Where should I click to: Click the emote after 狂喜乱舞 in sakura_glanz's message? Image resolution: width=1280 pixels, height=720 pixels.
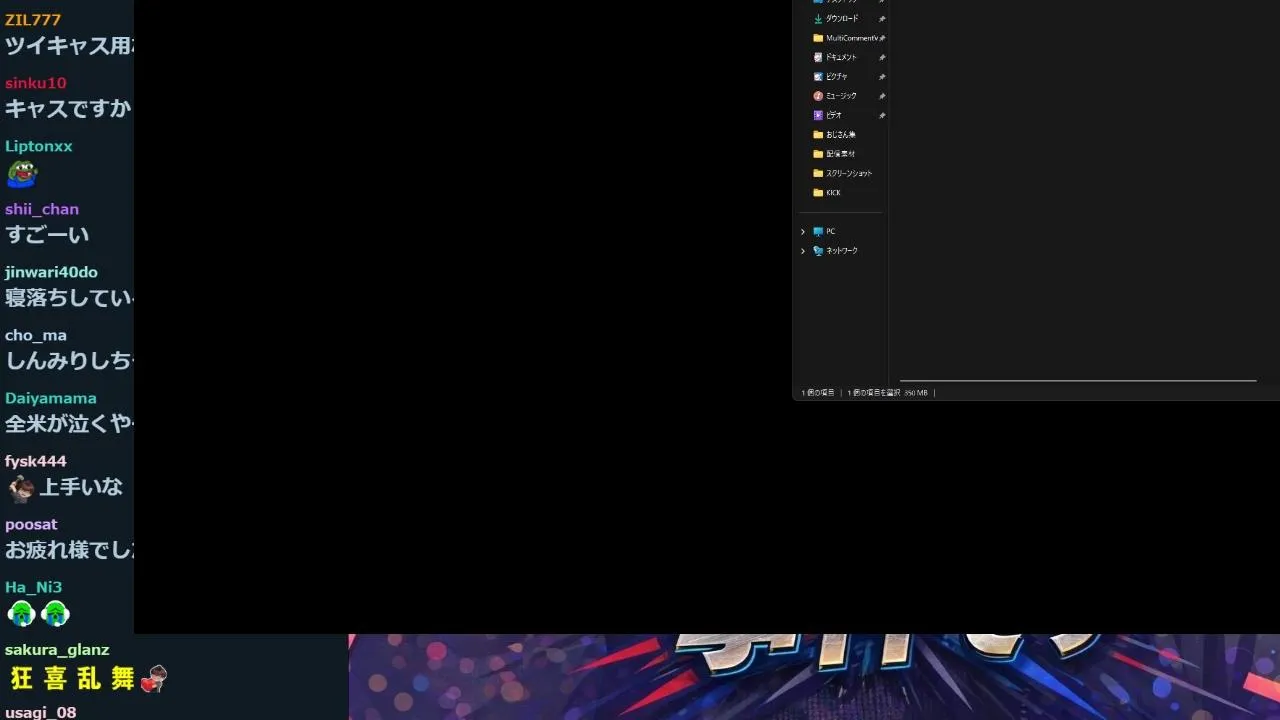153,679
